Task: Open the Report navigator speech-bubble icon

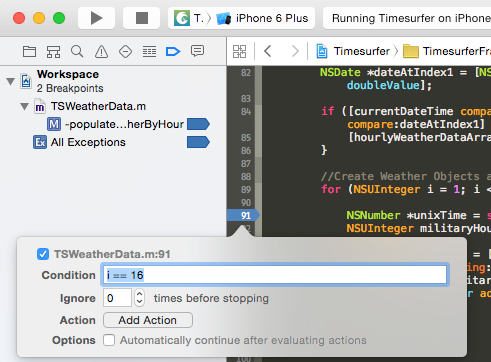Action: 197,51
